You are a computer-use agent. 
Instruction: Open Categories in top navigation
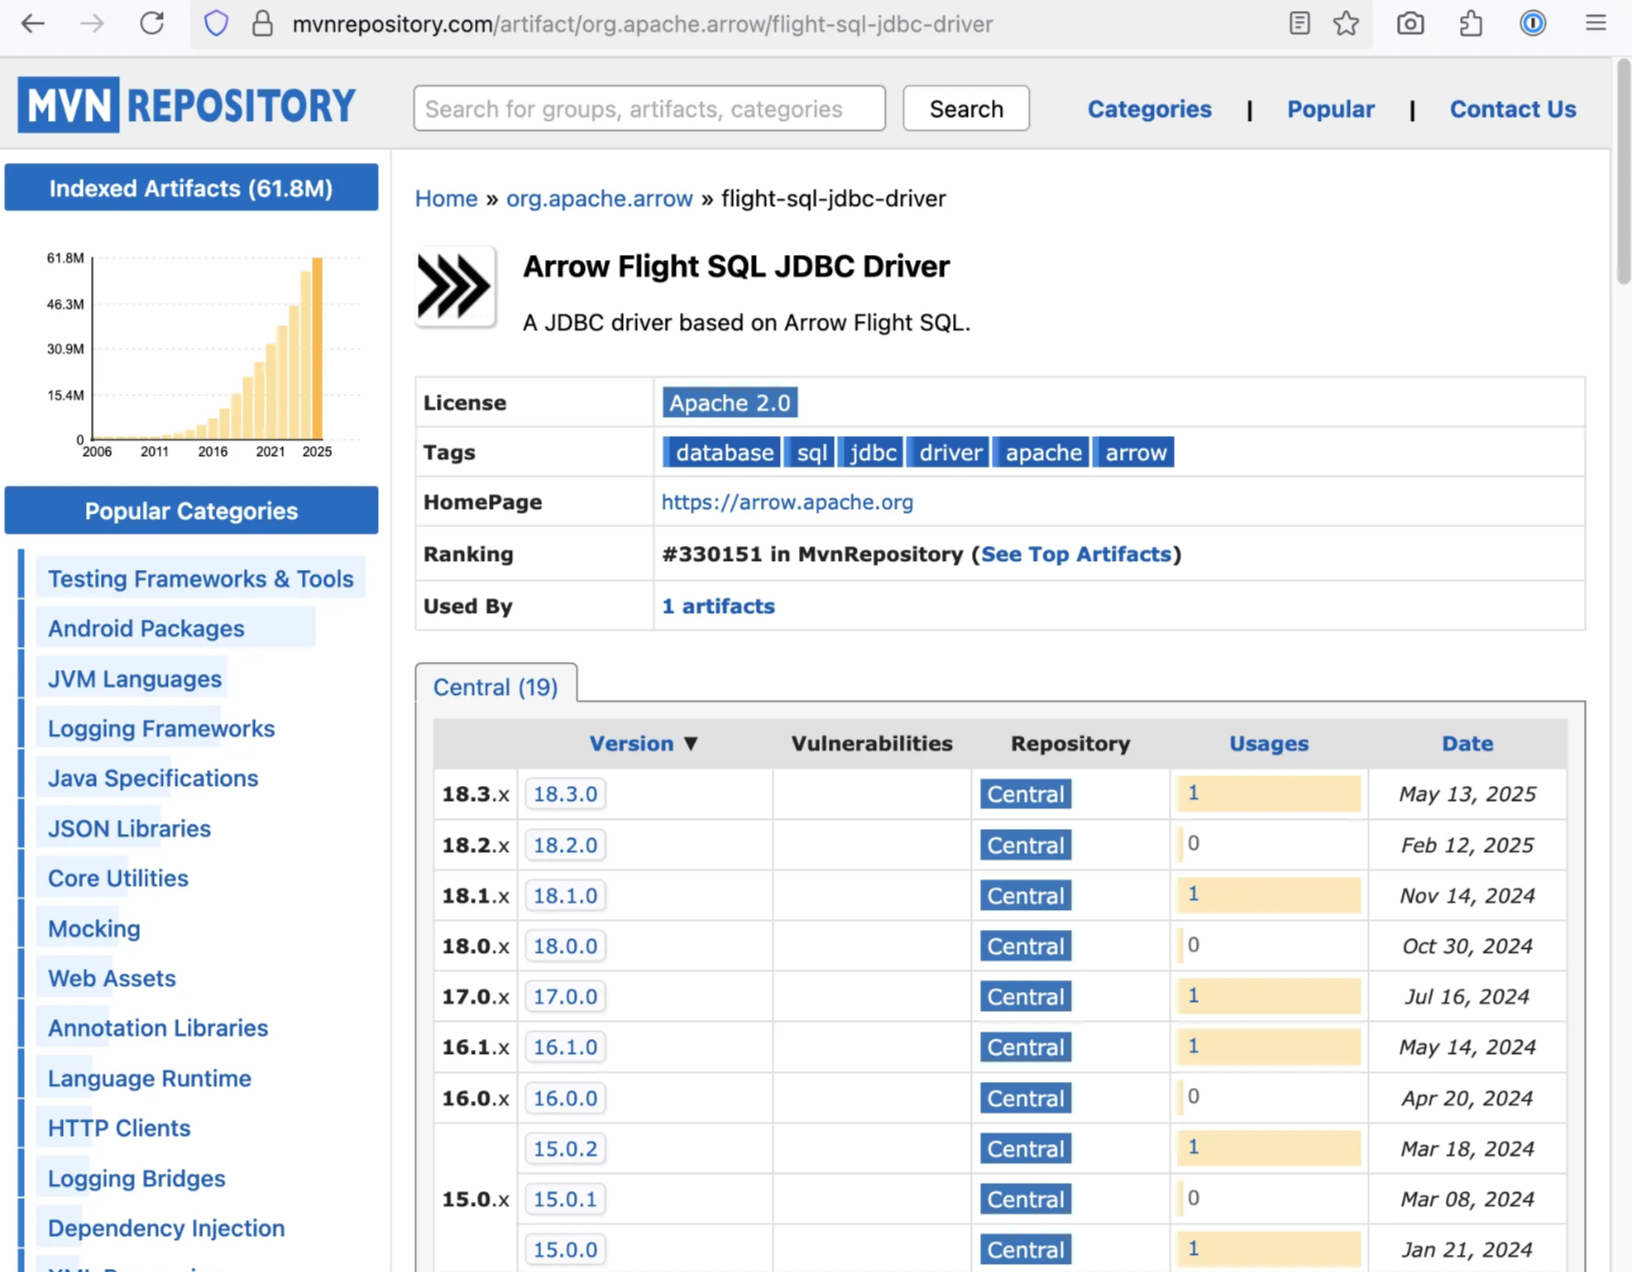click(x=1149, y=109)
